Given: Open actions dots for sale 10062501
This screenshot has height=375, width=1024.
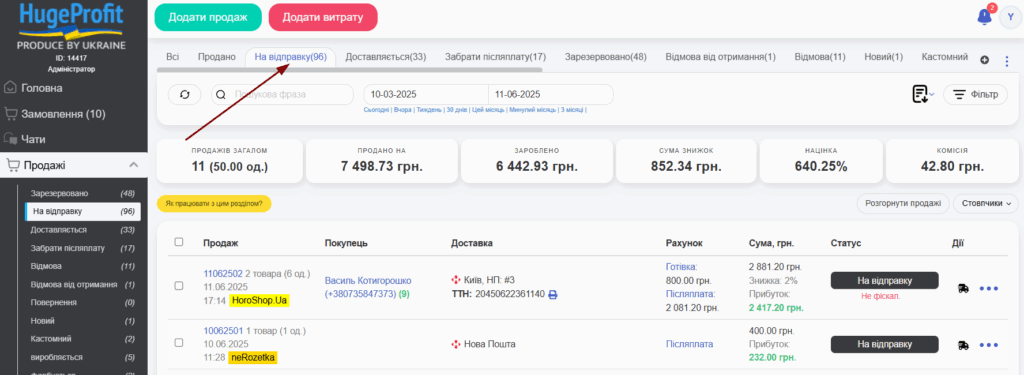Looking at the screenshot, I should click(989, 345).
